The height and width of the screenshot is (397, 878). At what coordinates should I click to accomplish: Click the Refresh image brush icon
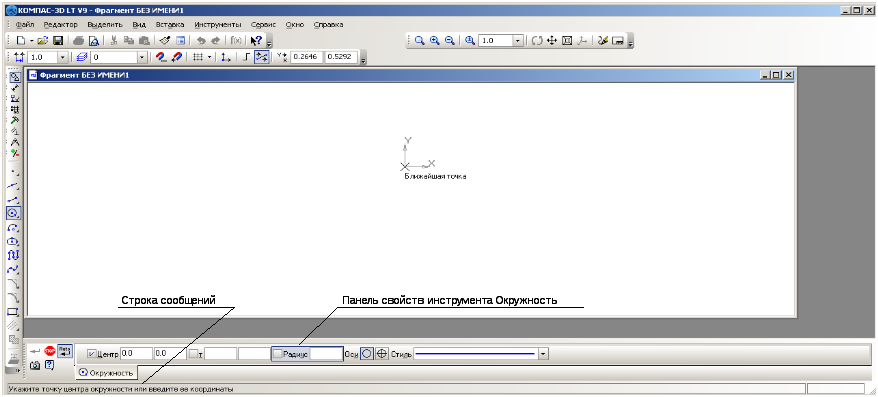pos(603,41)
